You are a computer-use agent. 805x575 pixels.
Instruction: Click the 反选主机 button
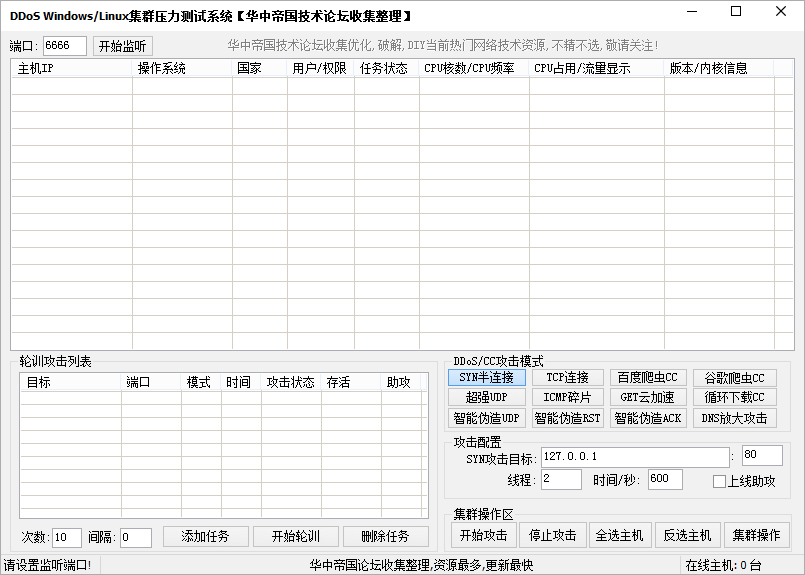(x=687, y=535)
